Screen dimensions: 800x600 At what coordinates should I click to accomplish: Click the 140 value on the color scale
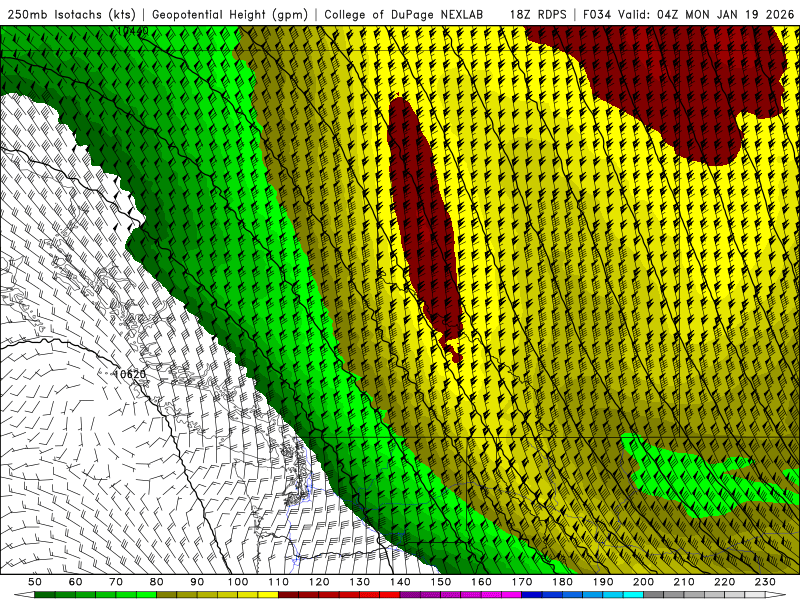(400, 582)
